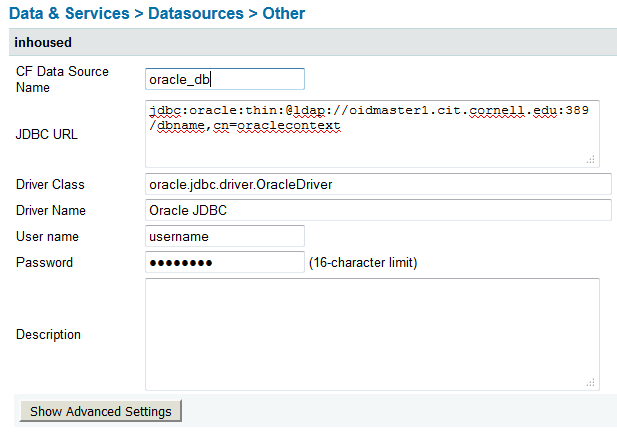Click the 'Driver Class' label
The width and height of the screenshot is (617, 433).
pos(50,184)
